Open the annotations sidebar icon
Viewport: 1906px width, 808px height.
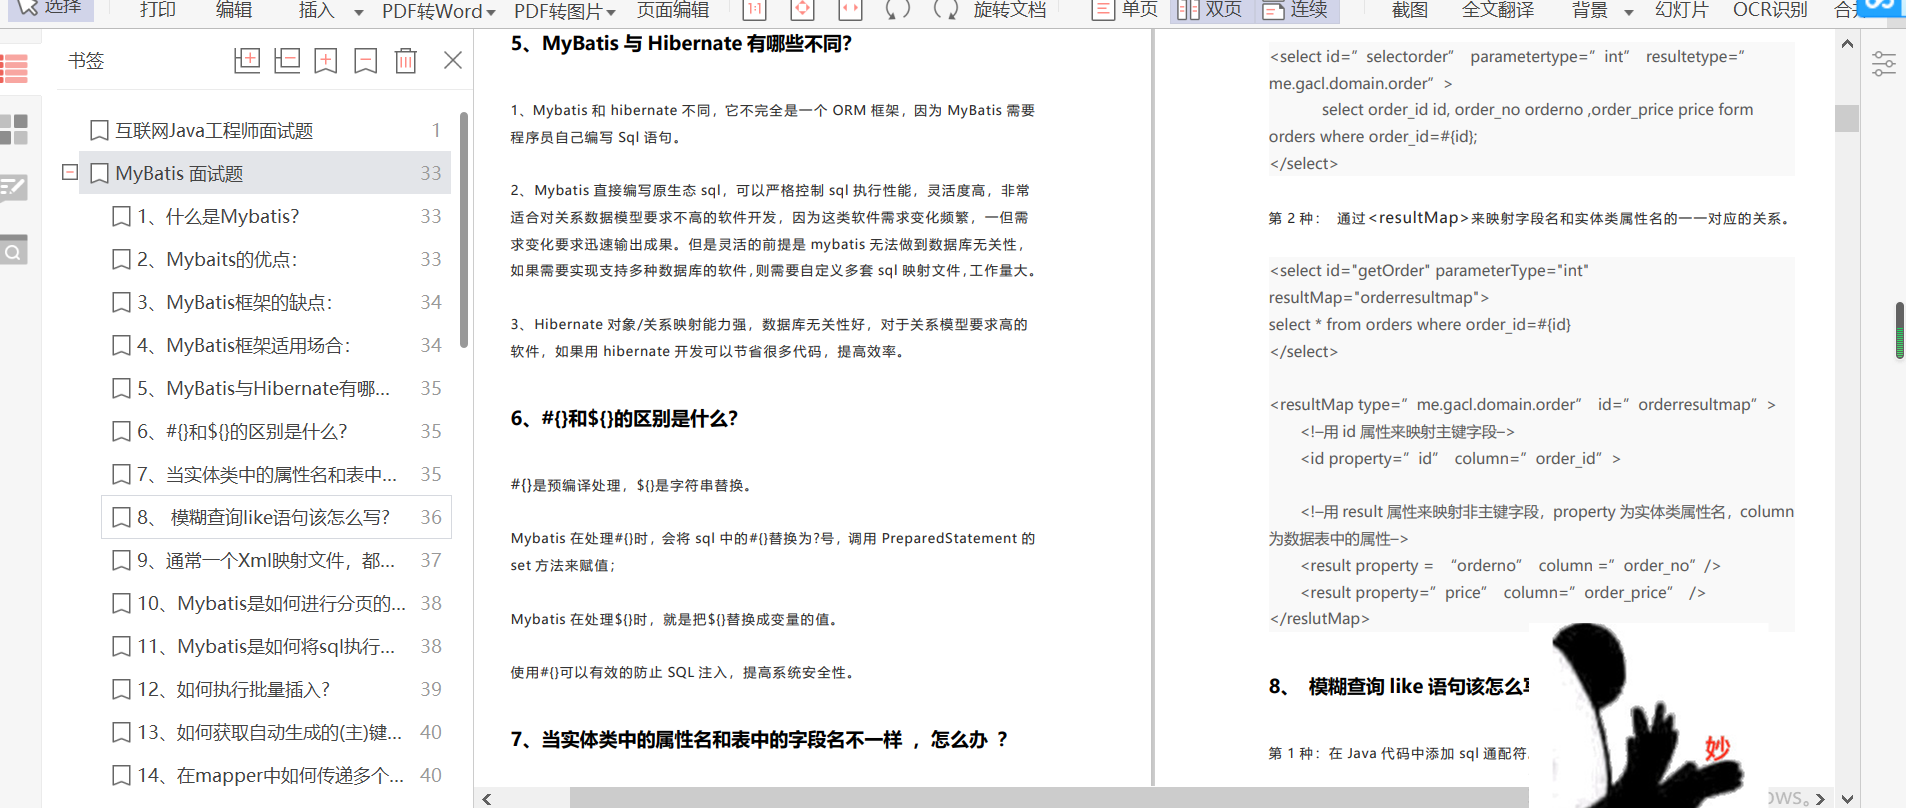(14, 188)
